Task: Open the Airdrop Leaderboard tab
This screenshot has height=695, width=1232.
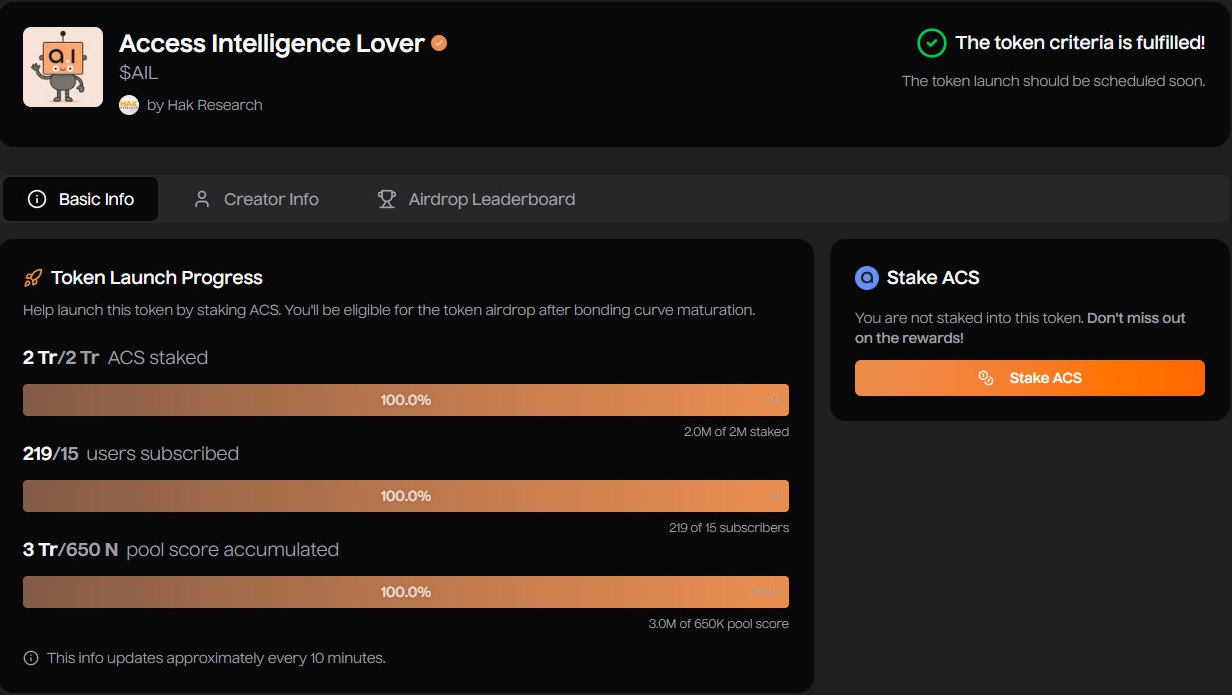Action: pos(476,199)
